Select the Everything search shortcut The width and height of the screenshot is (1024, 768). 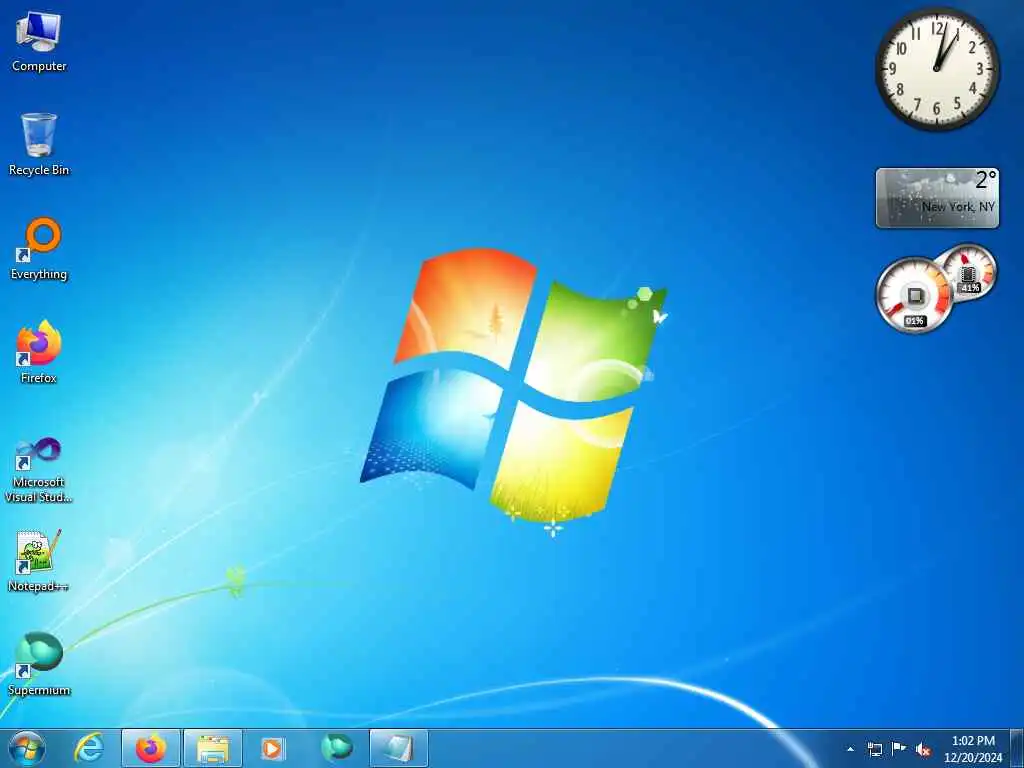pyautogui.click(x=39, y=249)
